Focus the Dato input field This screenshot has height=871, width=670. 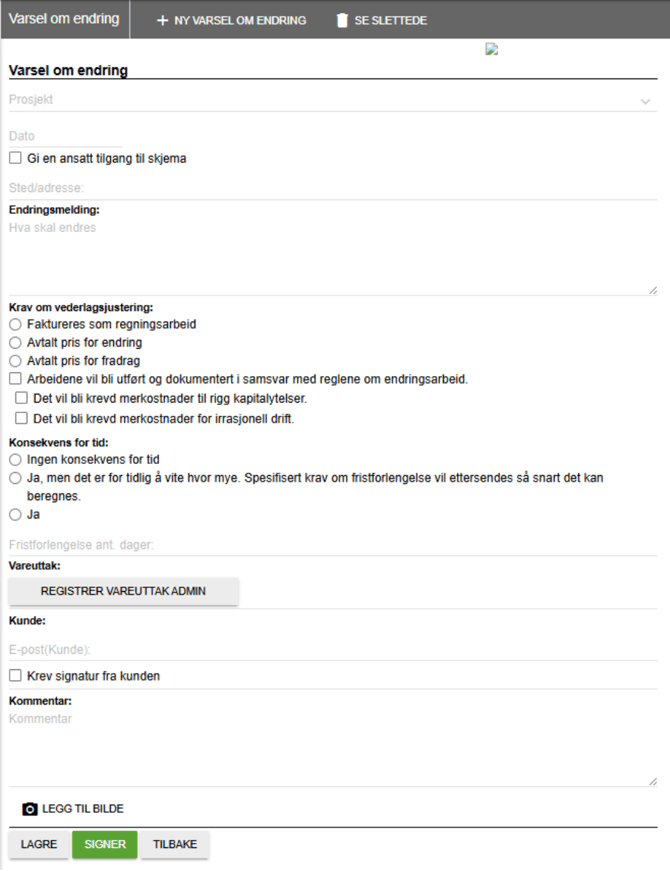[x=65, y=136]
